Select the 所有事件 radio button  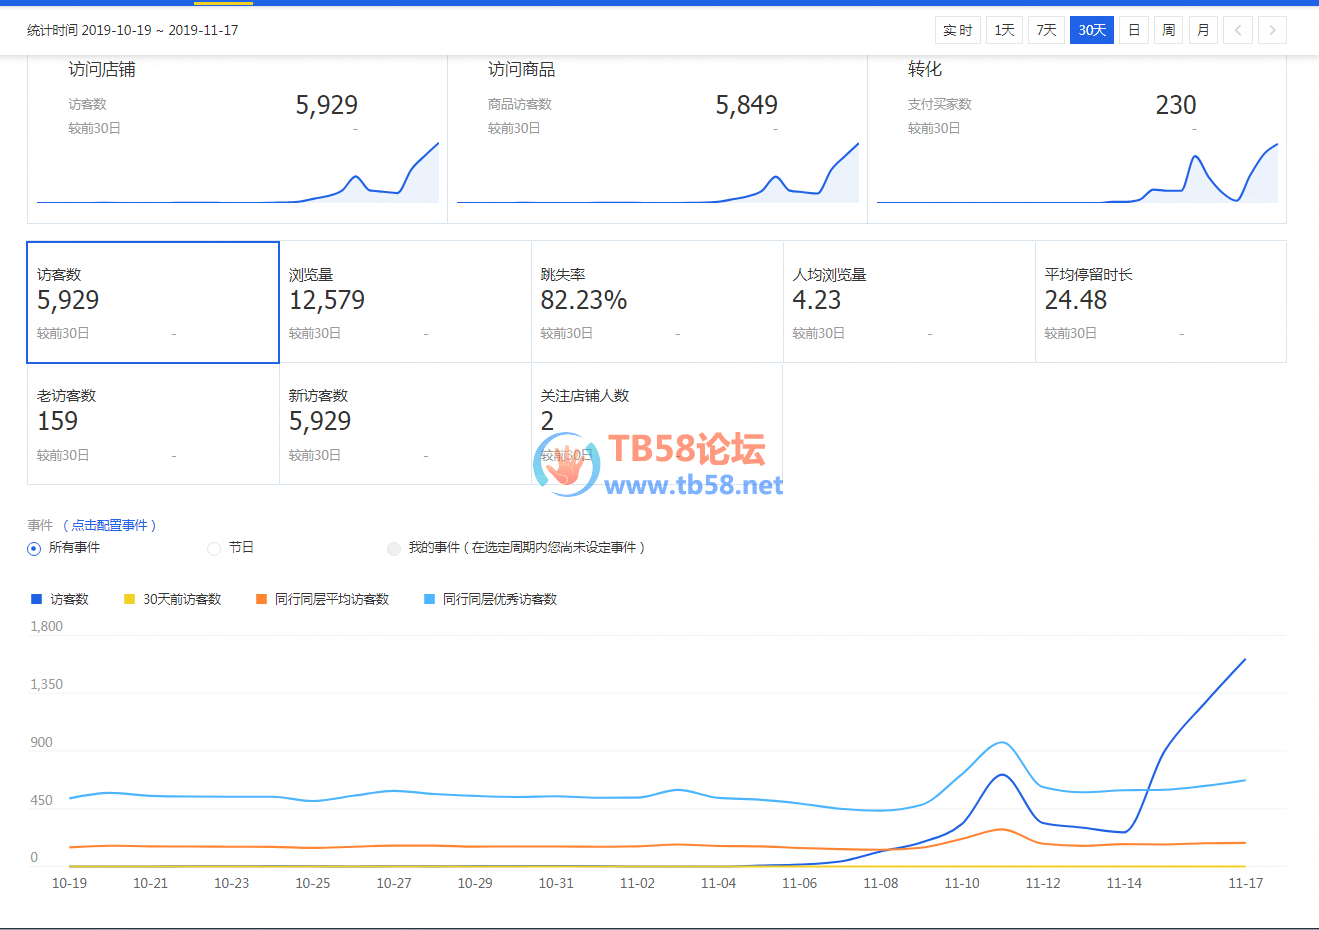(34, 548)
